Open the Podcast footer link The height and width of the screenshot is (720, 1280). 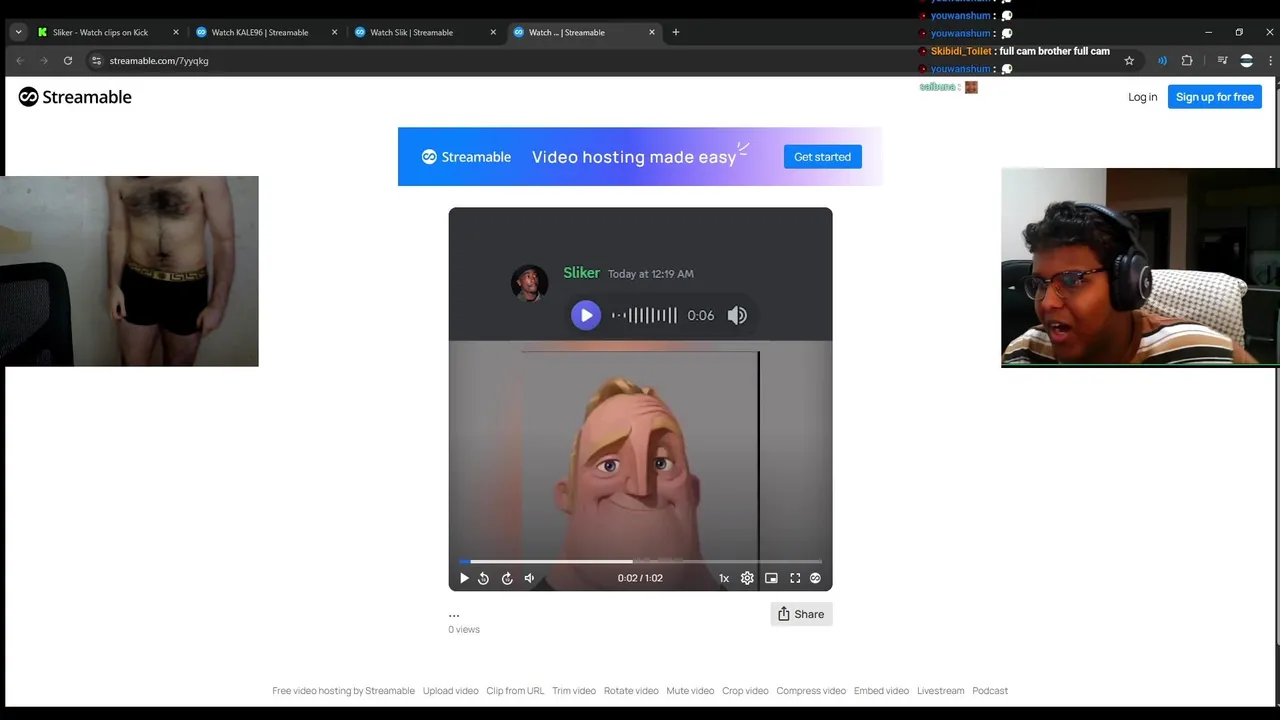990,691
